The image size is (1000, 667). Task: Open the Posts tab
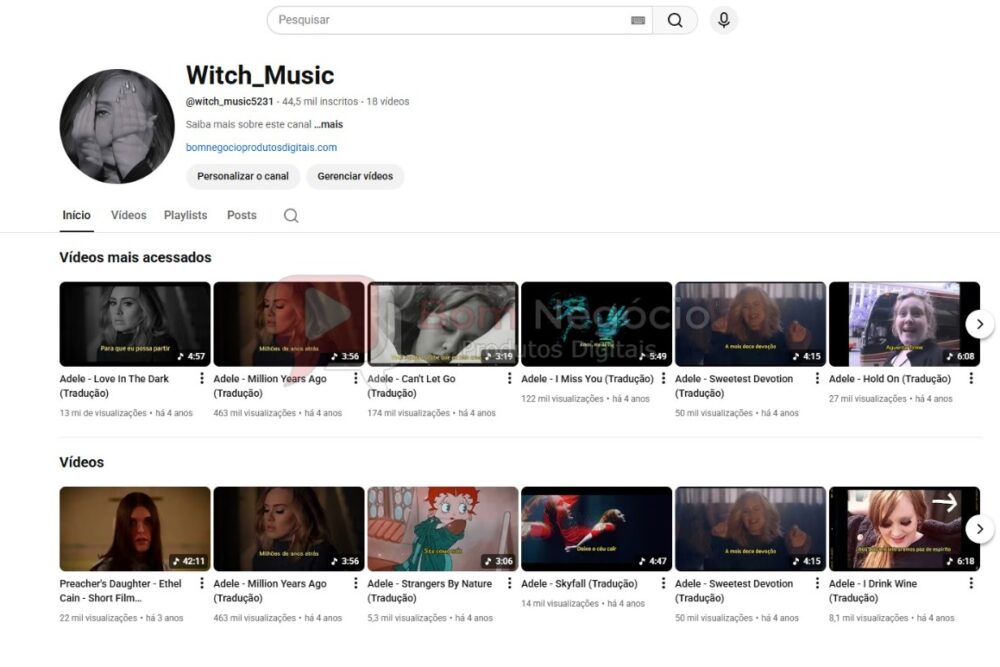tap(241, 215)
